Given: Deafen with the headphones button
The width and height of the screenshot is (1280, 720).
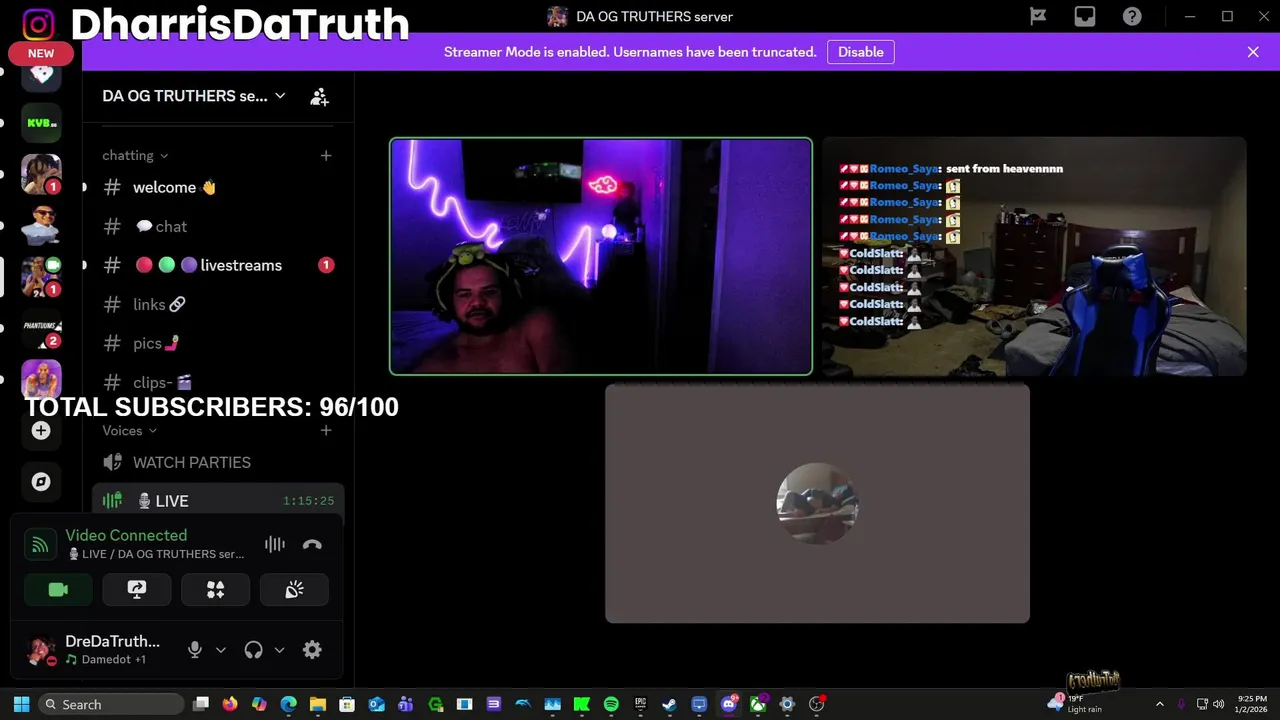Looking at the screenshot, I should click(253, 650).
